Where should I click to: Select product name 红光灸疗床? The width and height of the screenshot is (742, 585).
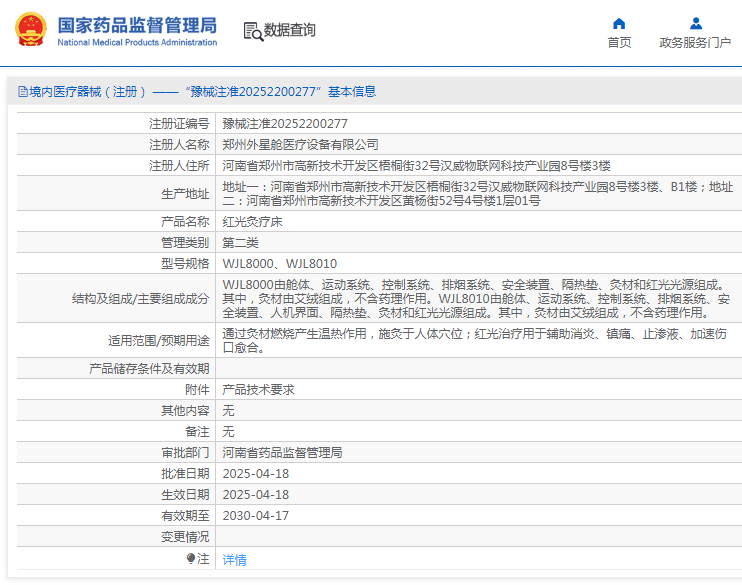click(252, 222)
